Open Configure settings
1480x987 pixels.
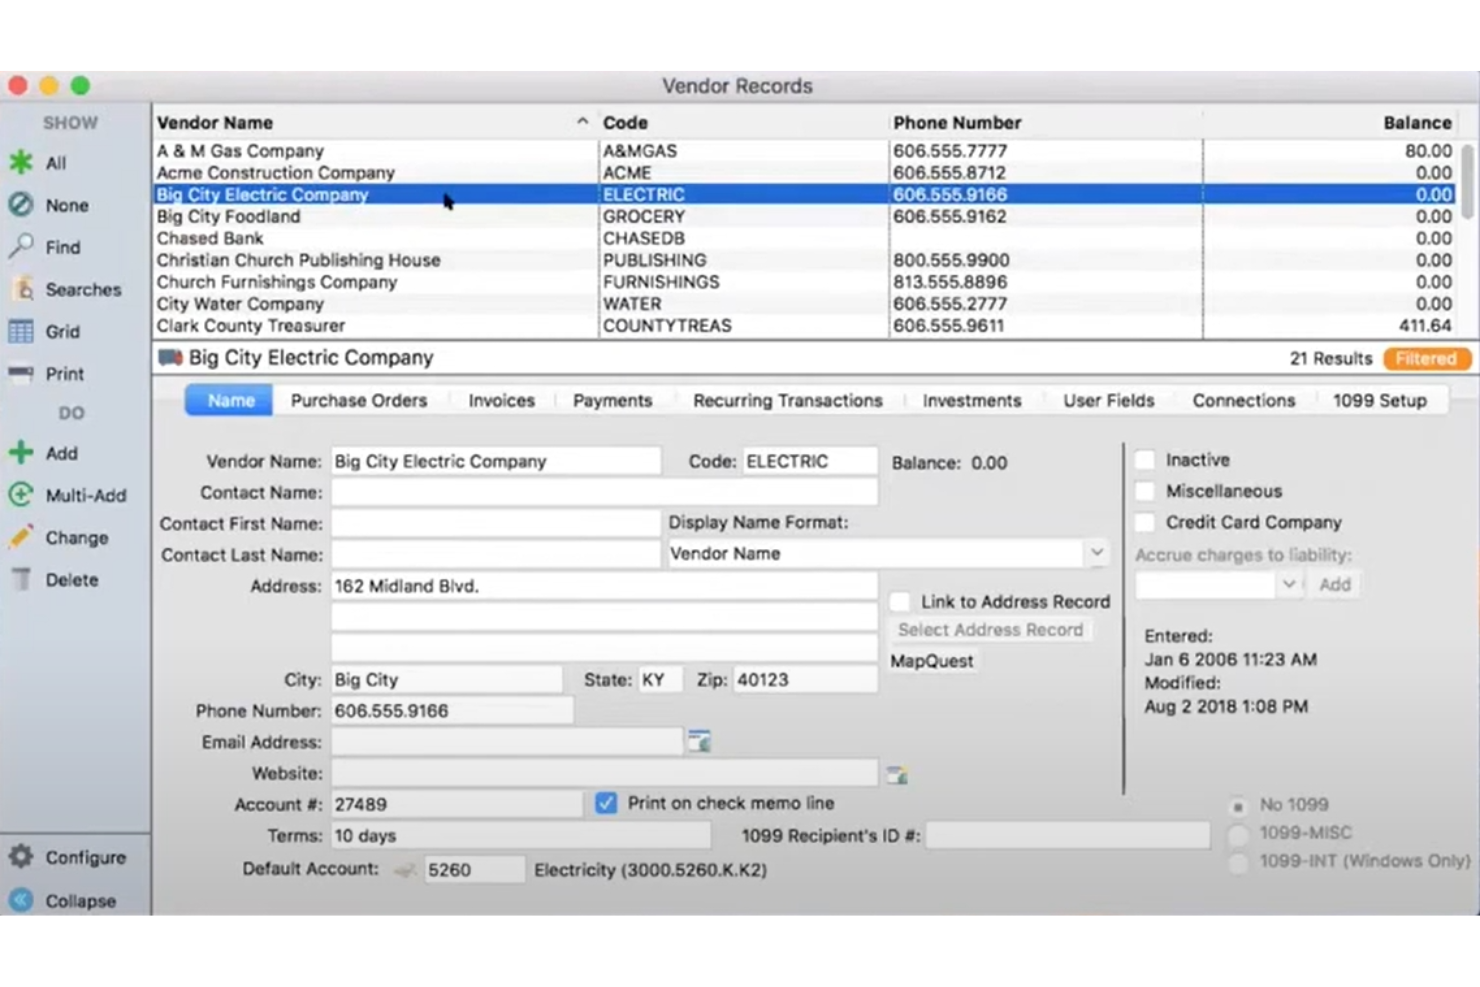click(67, 857)
